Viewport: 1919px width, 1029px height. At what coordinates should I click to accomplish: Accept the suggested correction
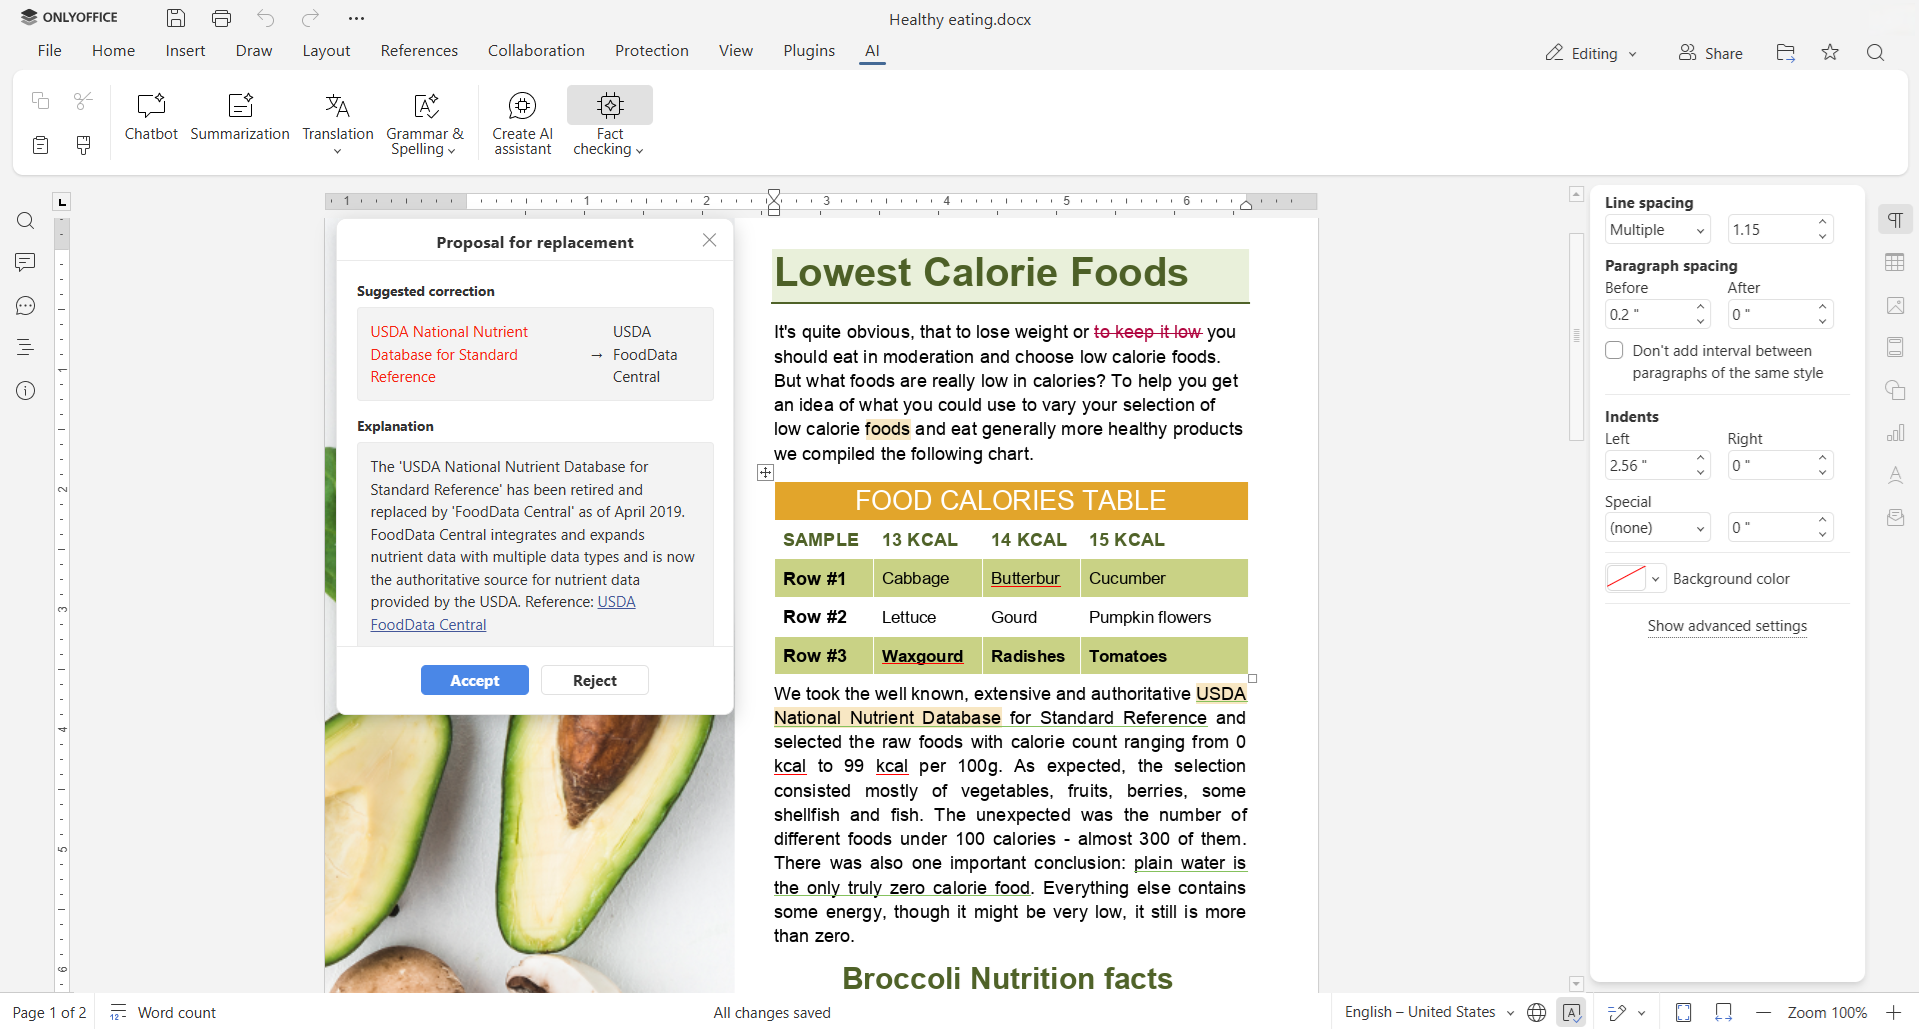(474, 680)
